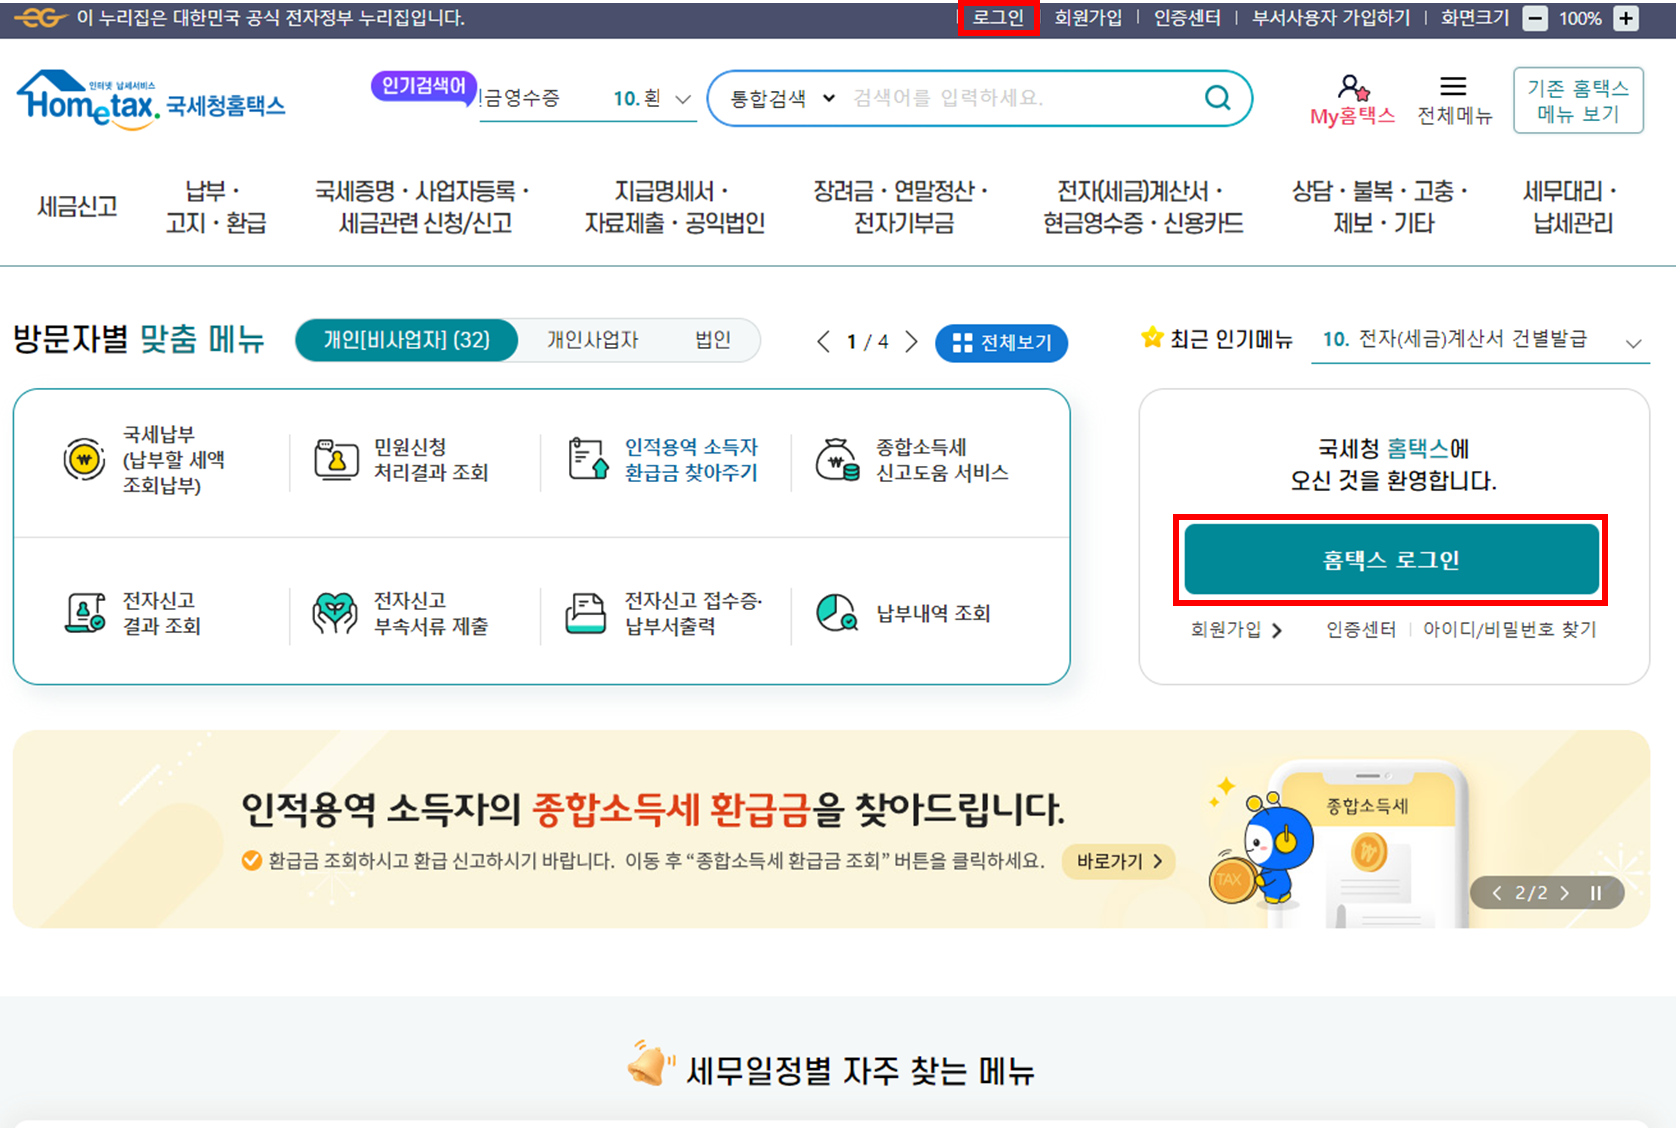Click the e-government logo in top bar
This screenshot has height=1128, width=1676.
click(x=40, y=18)
